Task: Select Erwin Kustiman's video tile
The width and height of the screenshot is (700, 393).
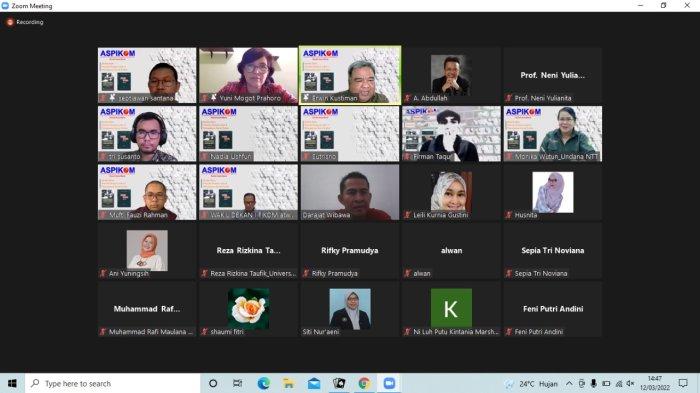Action: point(350,75)
